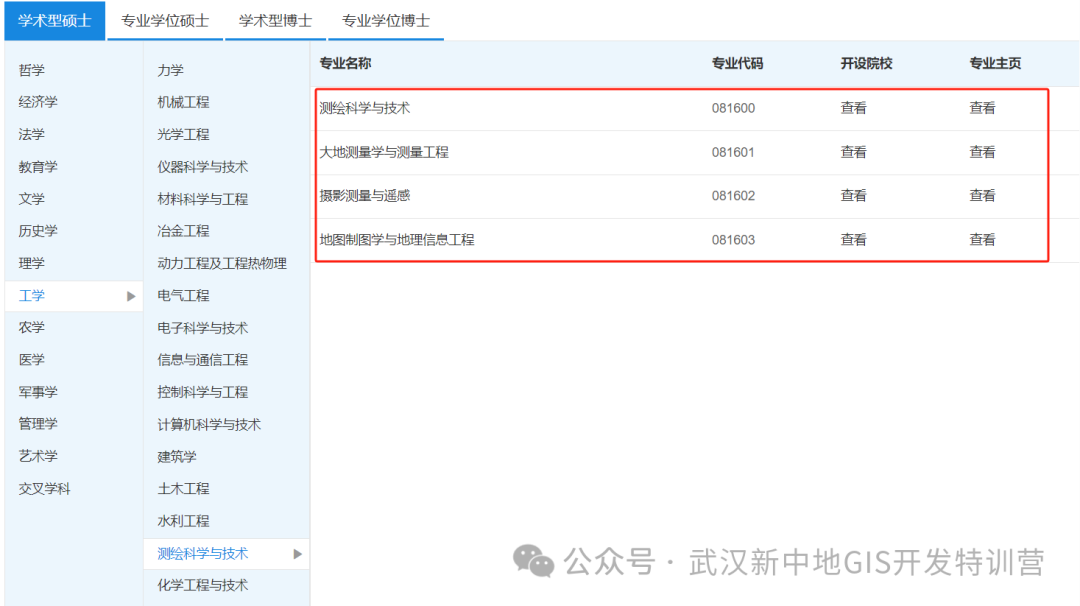The height and width of the screenshot is (606, 1080).
Task: Select 力学 subdiscipline
Action: click(x=170, y=70)
